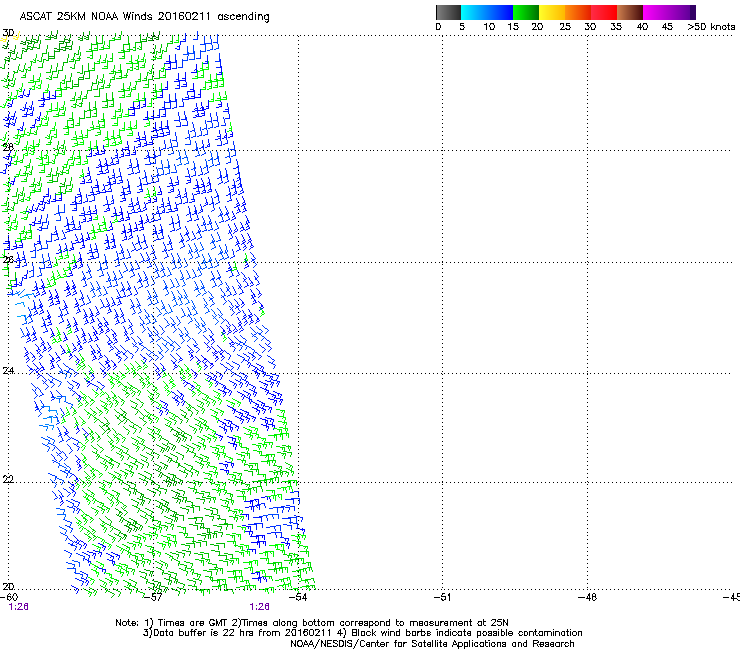Select the legend tick label "35"
Image resolution: width=740 pixels, height=650 pixels.
(x=616, y=27)
